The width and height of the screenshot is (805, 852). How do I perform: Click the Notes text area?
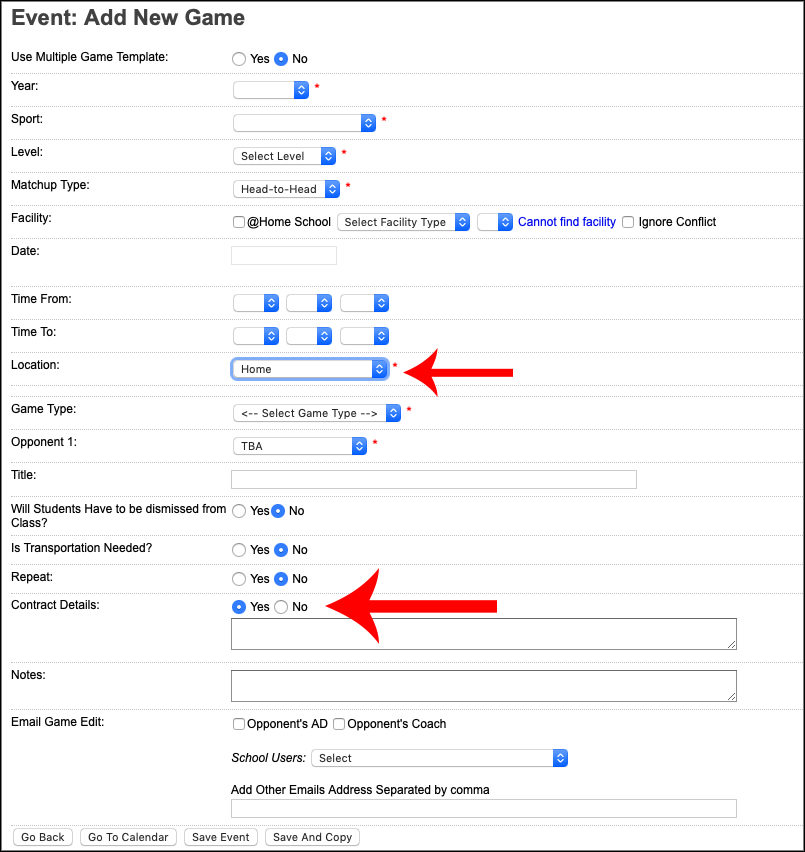tap(483, 686)
